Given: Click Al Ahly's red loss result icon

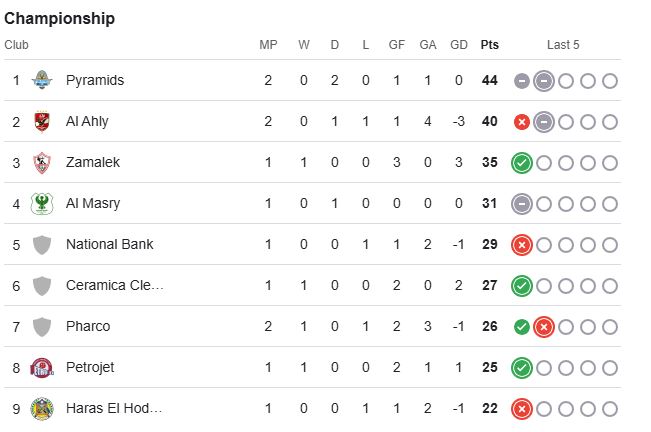Looking at the screenshot, I should [522, 122].
